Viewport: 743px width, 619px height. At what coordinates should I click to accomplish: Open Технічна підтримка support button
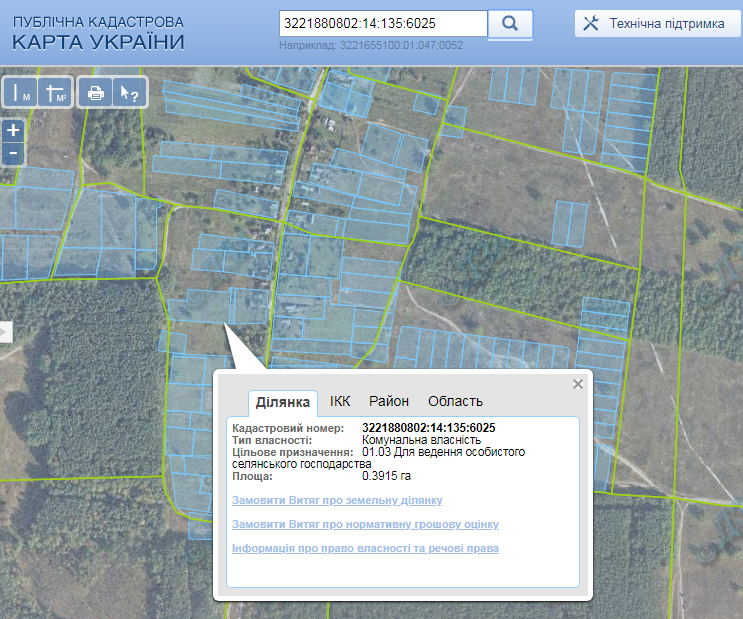tap(657, 24)
